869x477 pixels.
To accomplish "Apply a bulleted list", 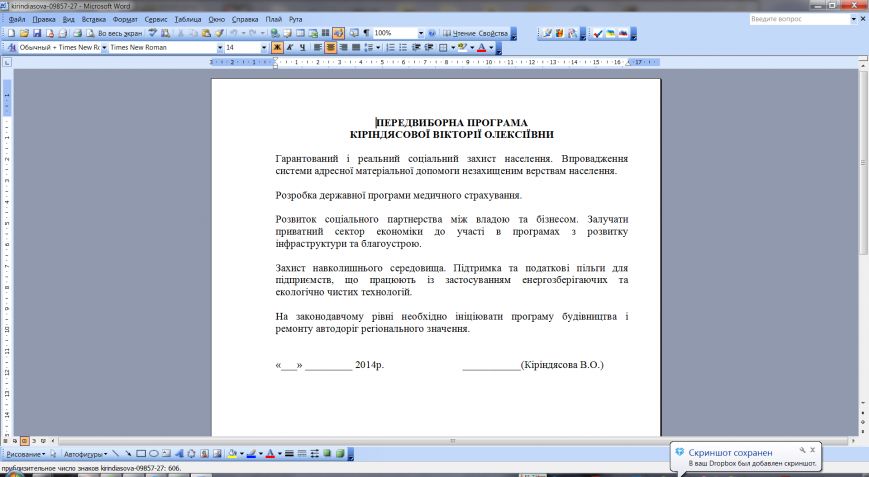I will 403,48.
